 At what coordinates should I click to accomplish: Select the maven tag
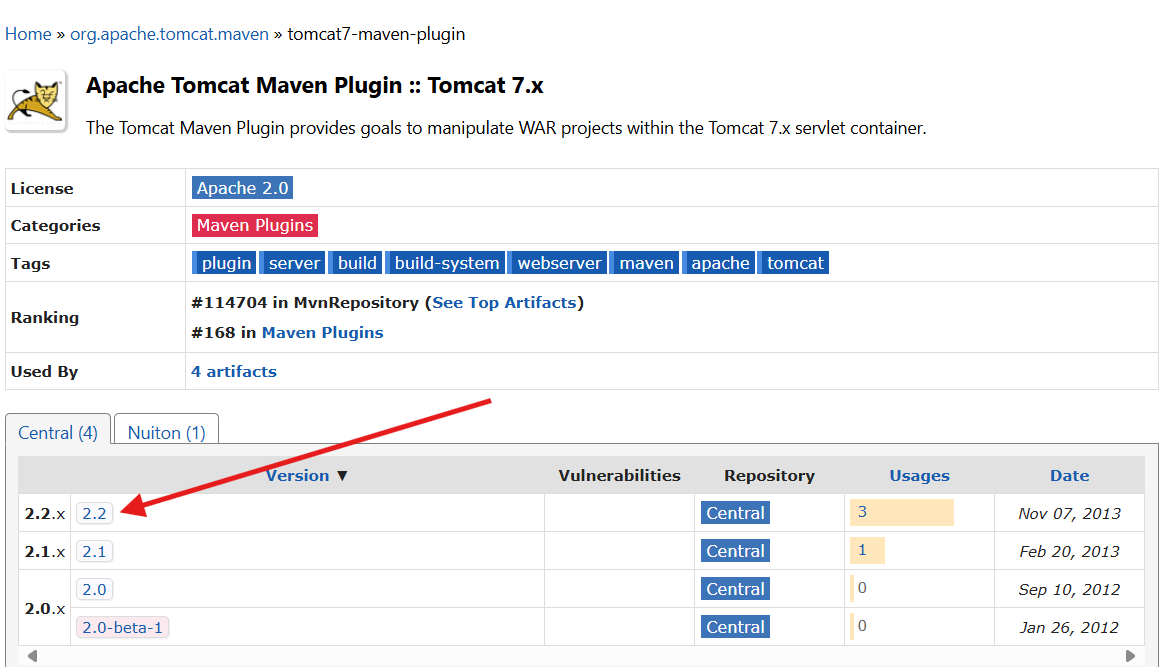(645, 263)
